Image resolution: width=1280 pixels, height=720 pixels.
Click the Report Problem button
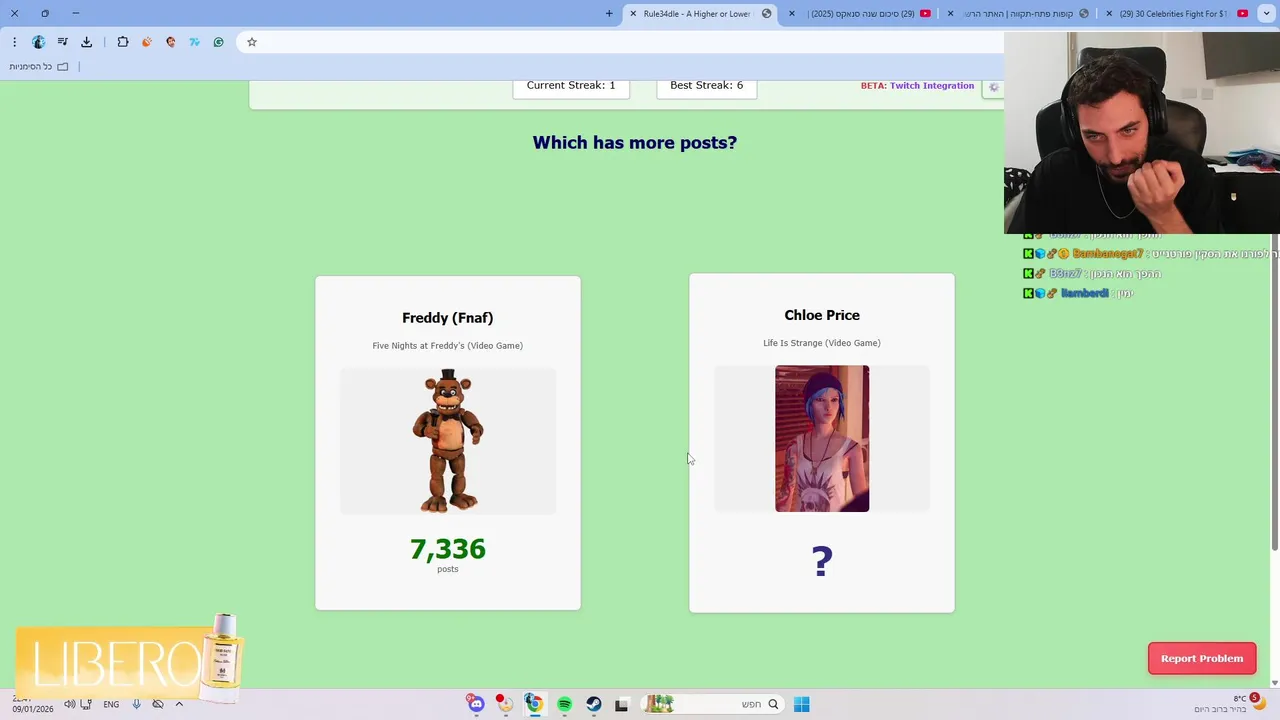(x=1202, y=658)
